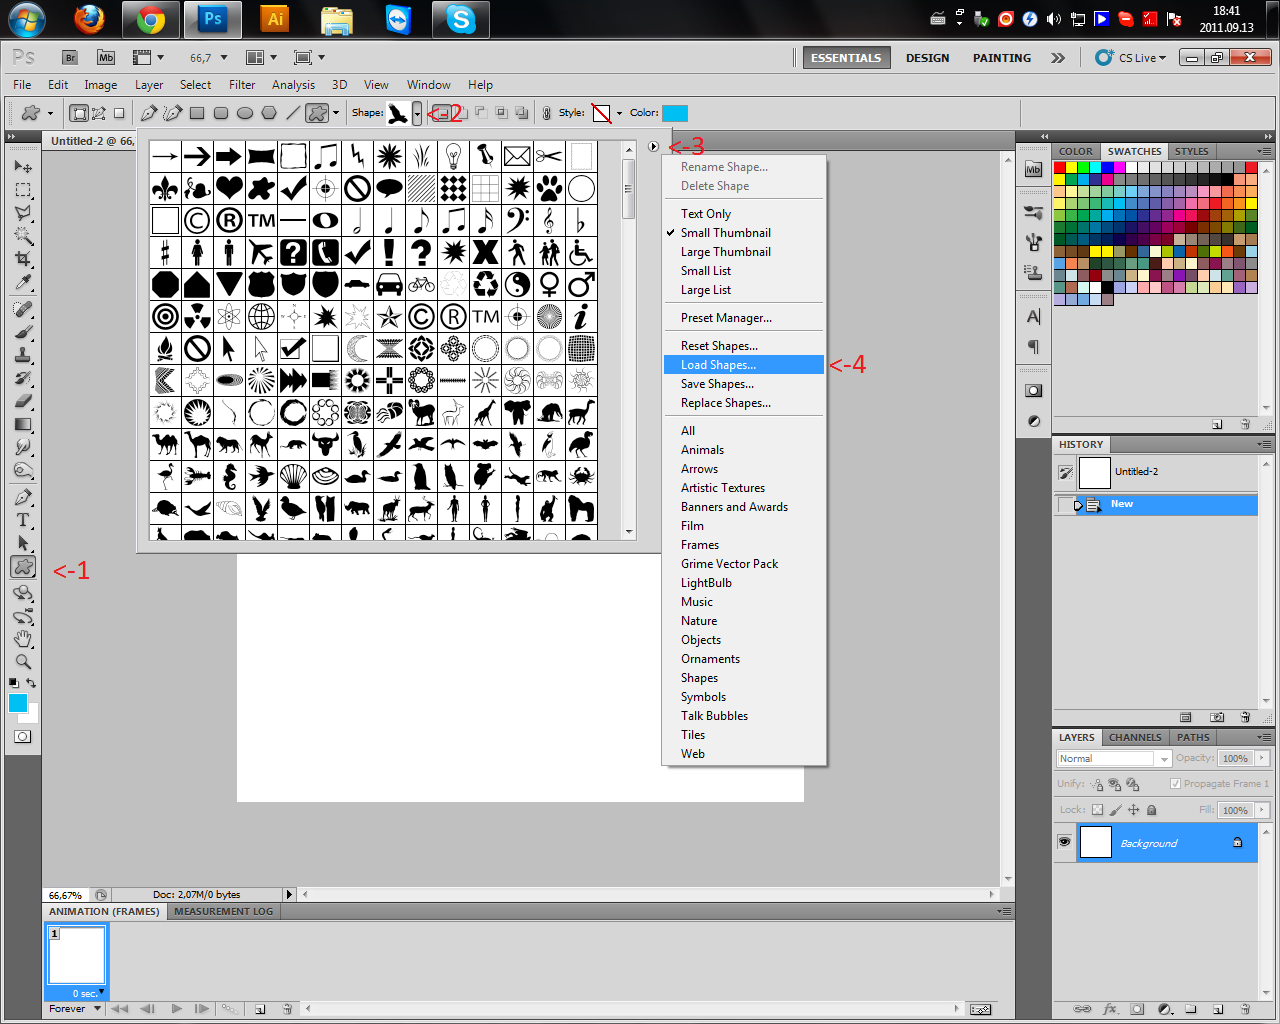Choose the Rectangle shape tool in options bar
This screenshot has width=1280, height=1024.
tap(197, 113)
